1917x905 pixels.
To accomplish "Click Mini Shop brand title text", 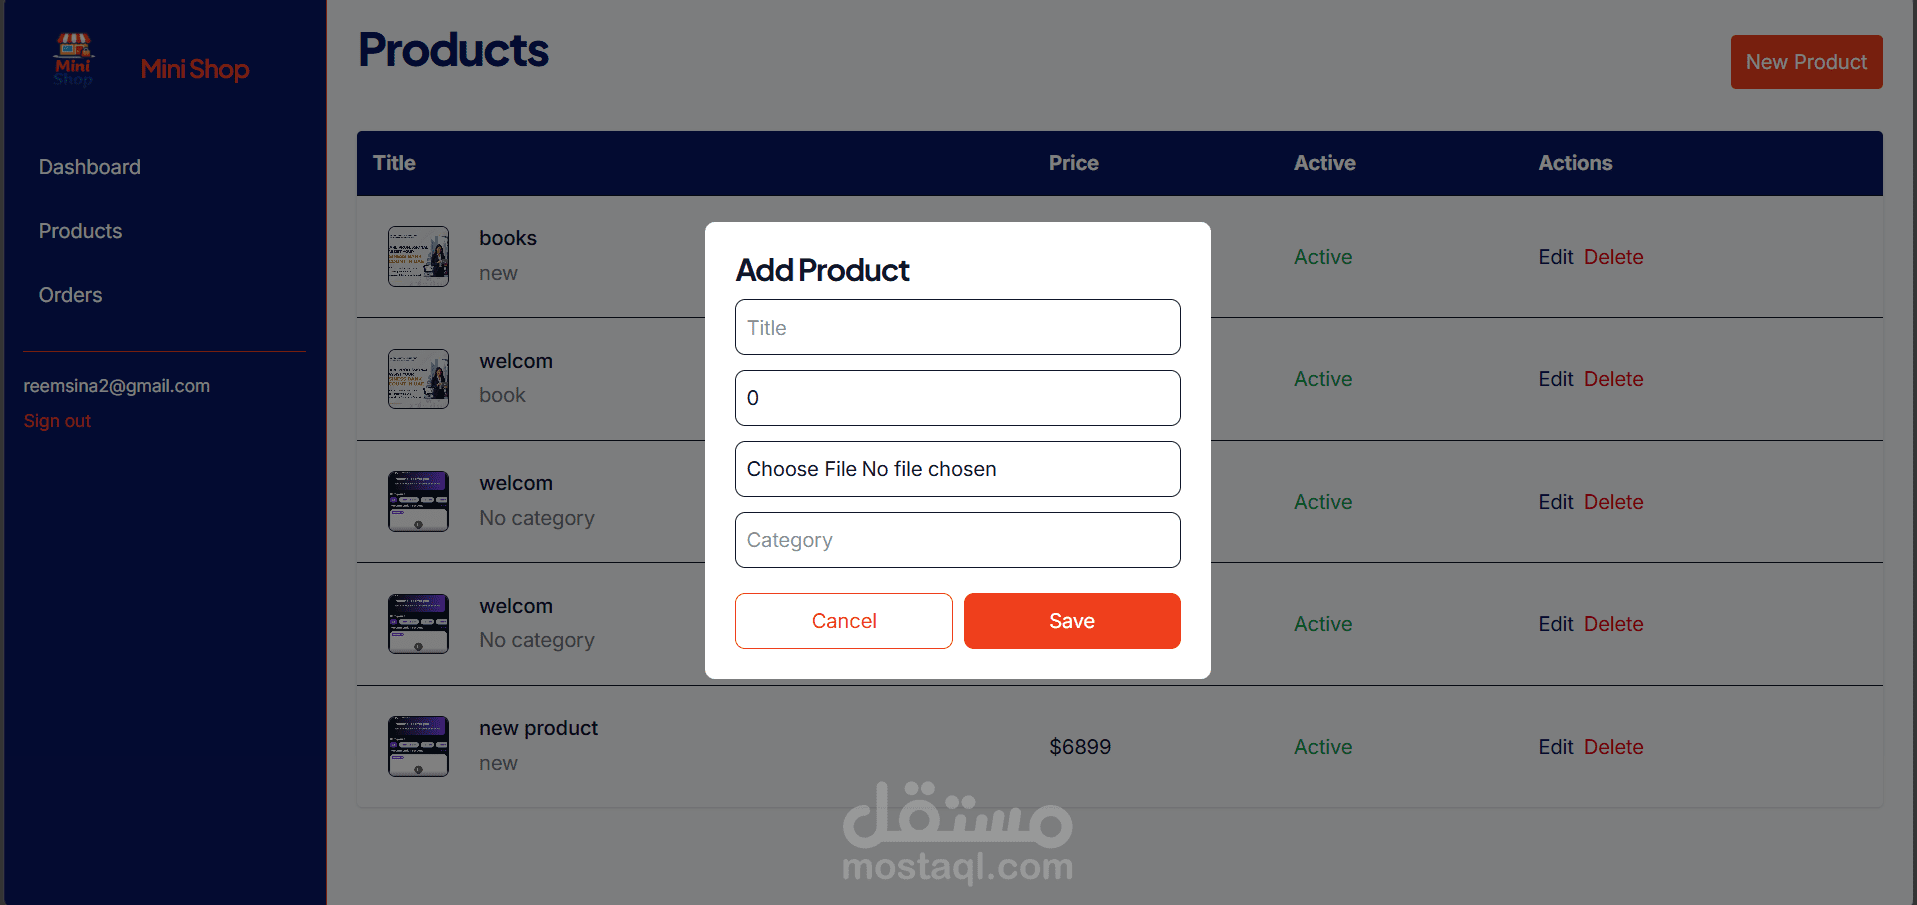I will coord(195,69).
